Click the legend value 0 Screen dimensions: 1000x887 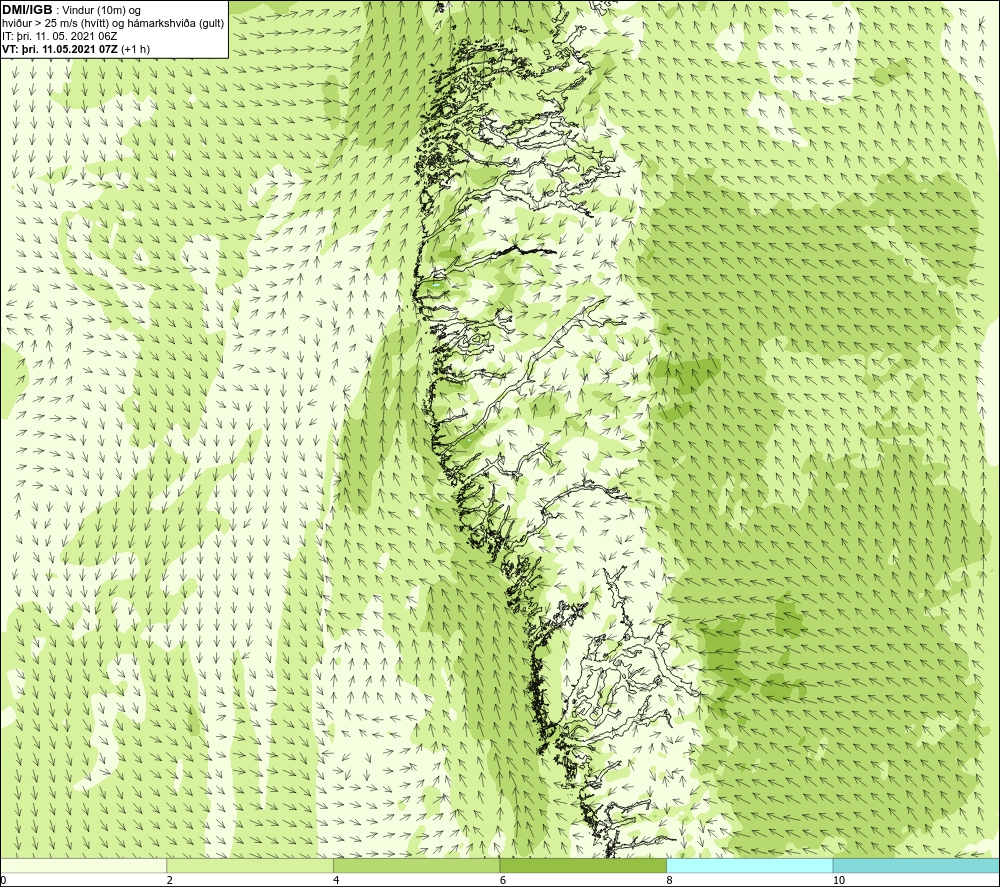(3, 881)
